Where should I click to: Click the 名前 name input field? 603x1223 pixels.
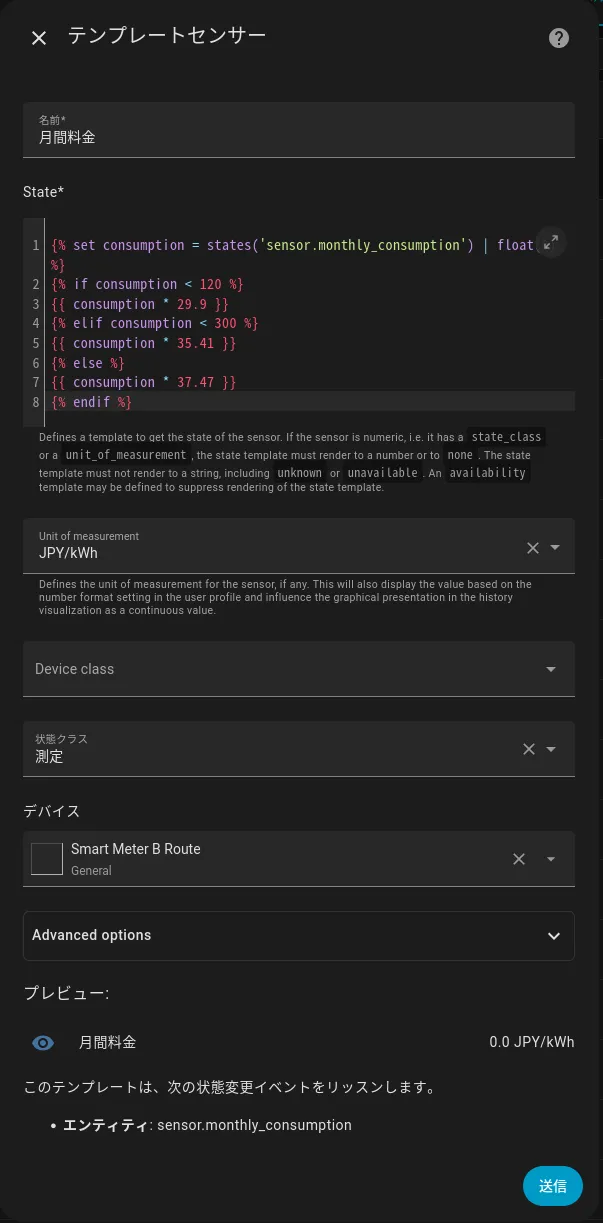(x=298, y=138)
